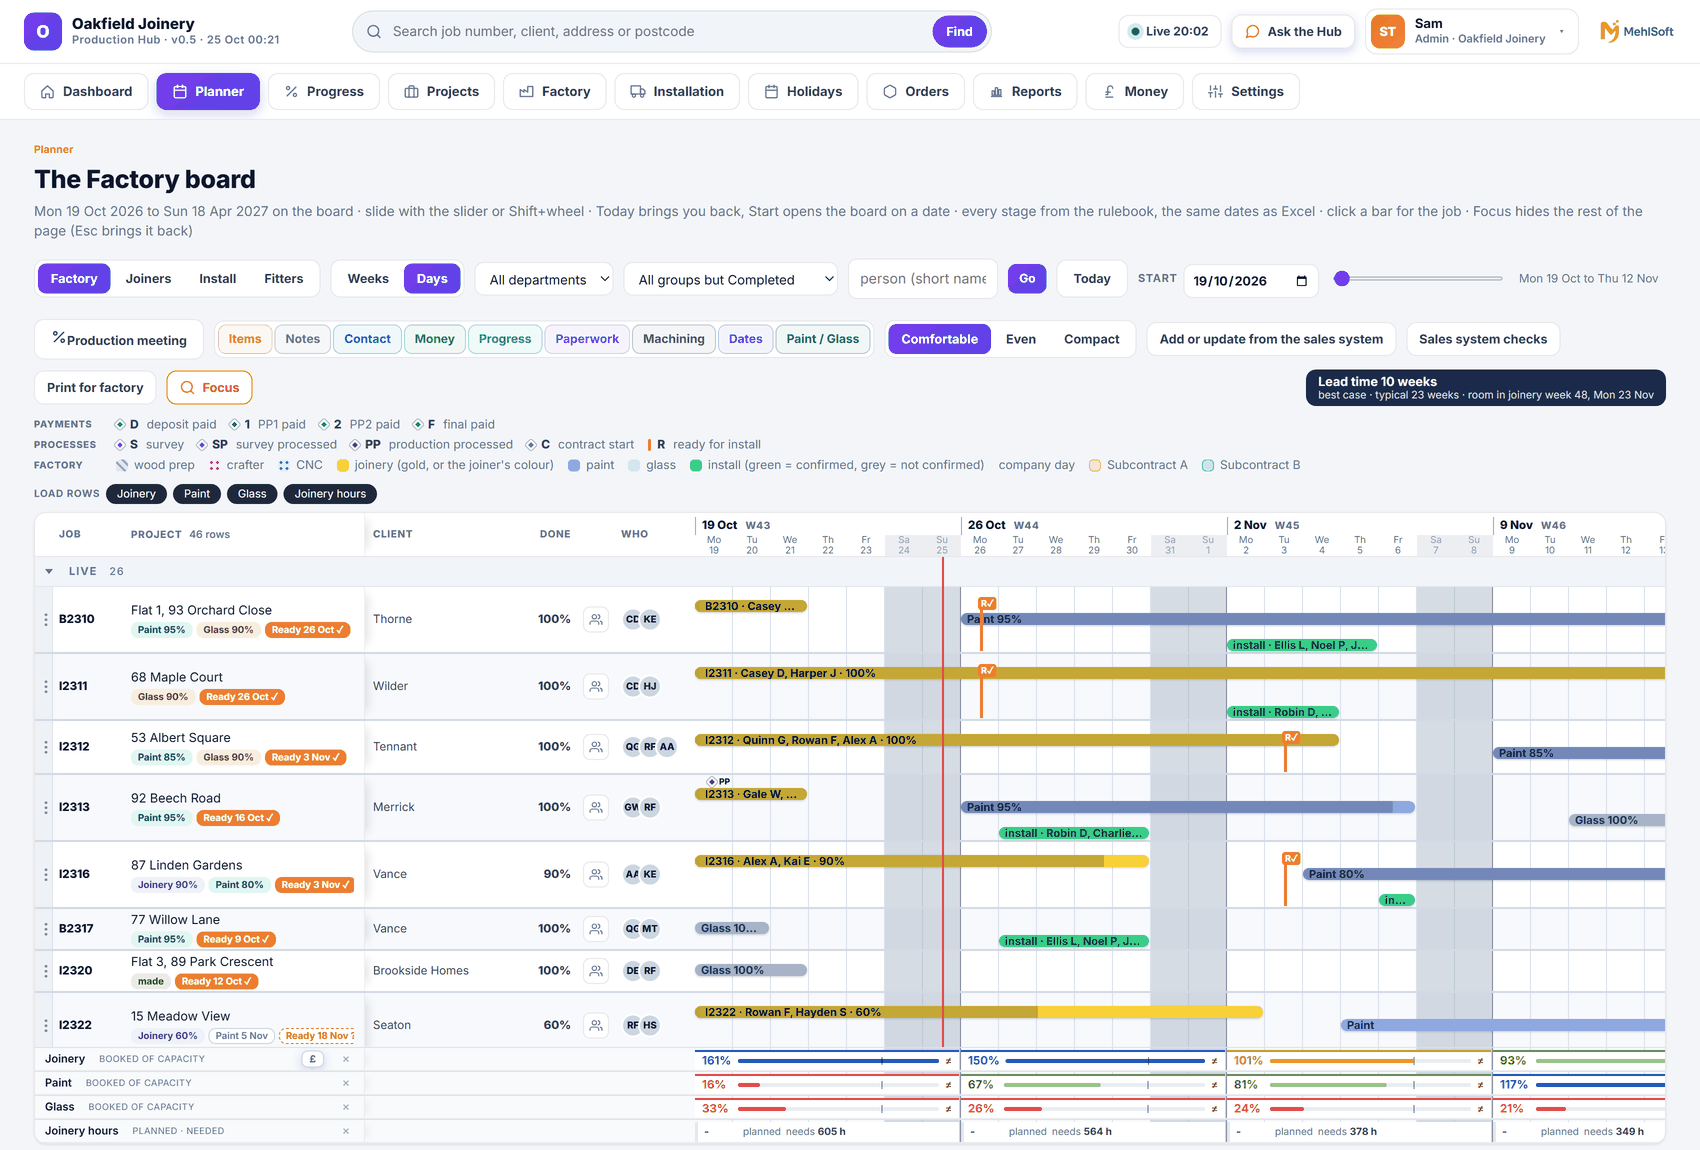Click the board date range slider handle
1700x1150 pixels.
(1342, 279)
